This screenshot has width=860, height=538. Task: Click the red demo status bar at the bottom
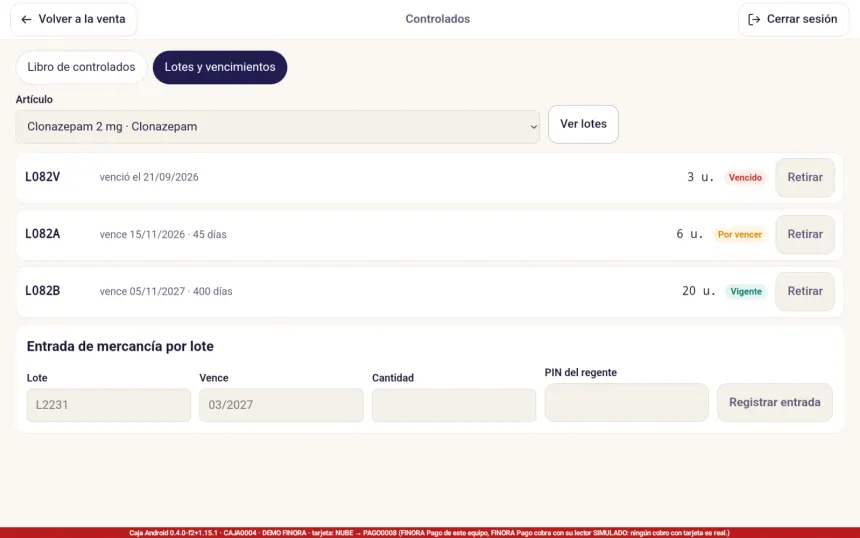(430, 533)
